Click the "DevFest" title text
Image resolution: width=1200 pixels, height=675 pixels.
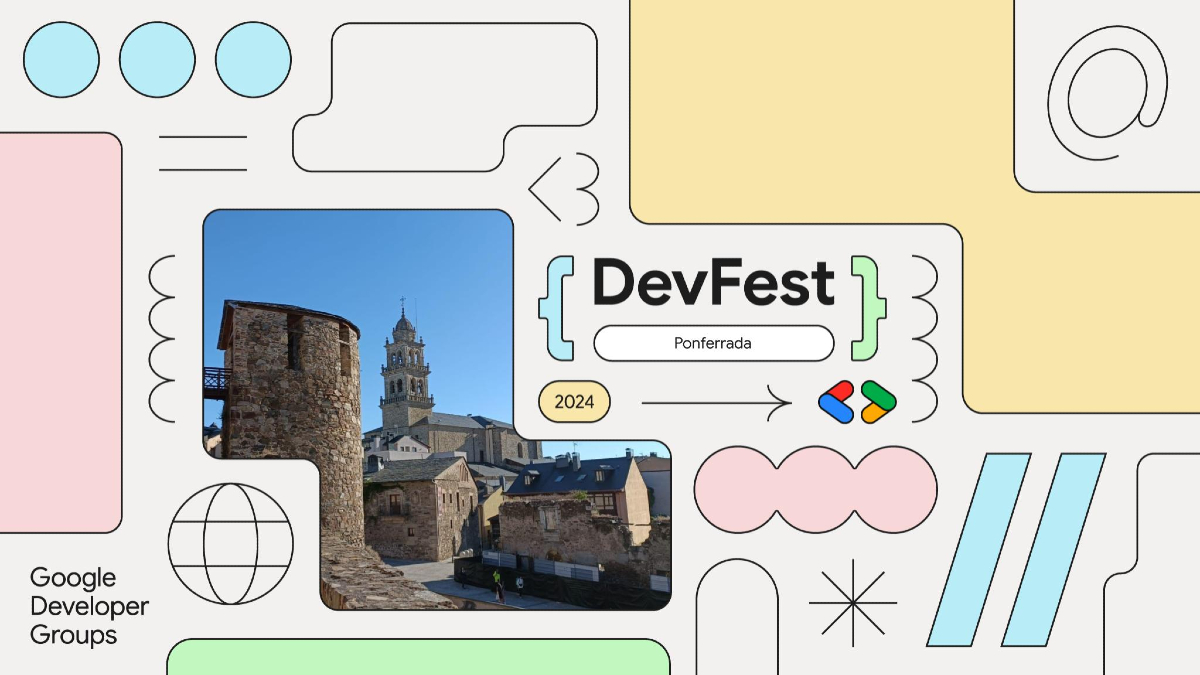(x=713, y=281)
